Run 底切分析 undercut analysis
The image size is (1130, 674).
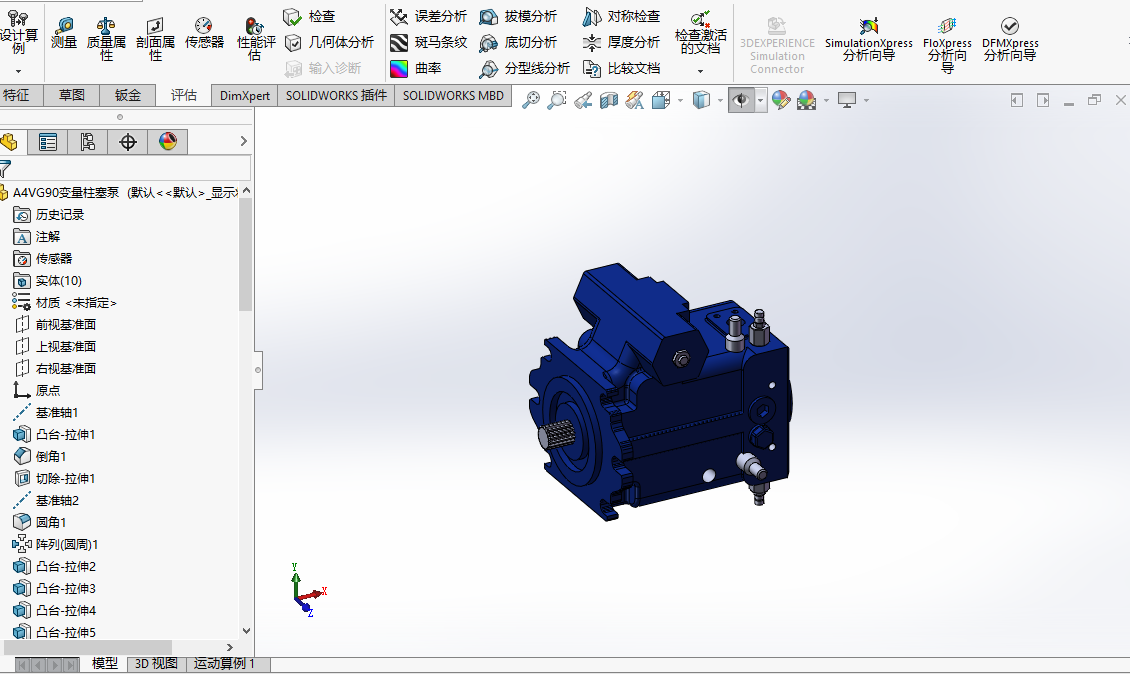coord(518,43)
